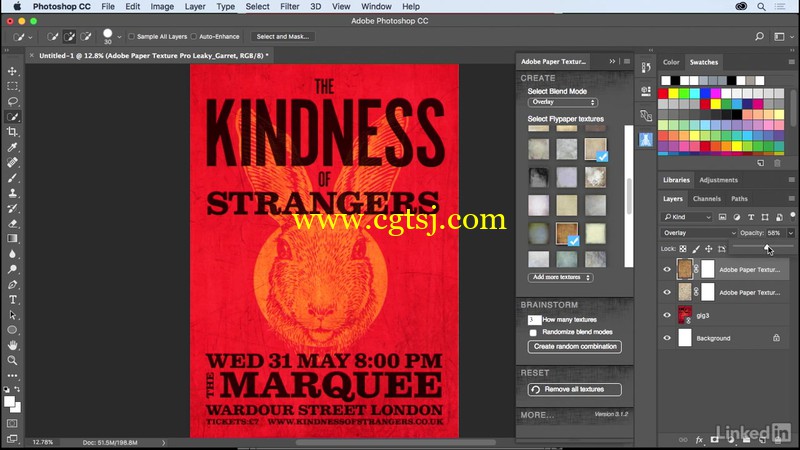This screenshot has width=800, height=450.
Task: Select the Eraser tool
Action: click(x=12, y=223)
